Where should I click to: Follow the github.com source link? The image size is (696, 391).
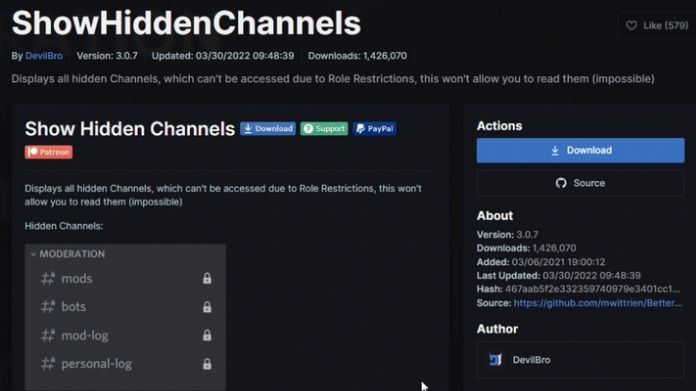pyautogui.click(x=597, y=303)
